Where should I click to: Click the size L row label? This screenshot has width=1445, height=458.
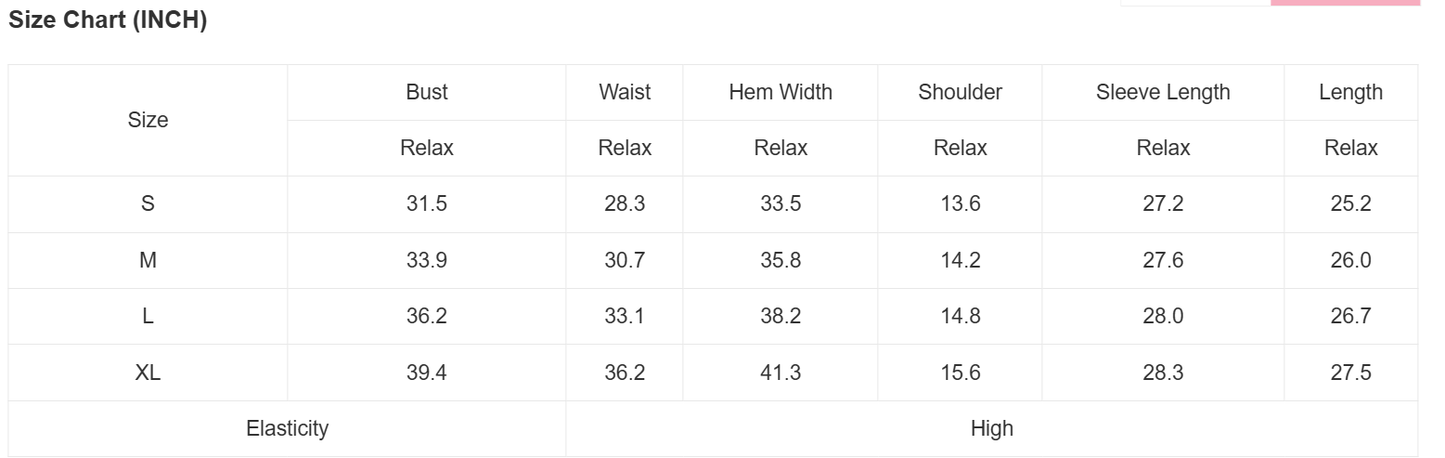(x=148, y=316)
